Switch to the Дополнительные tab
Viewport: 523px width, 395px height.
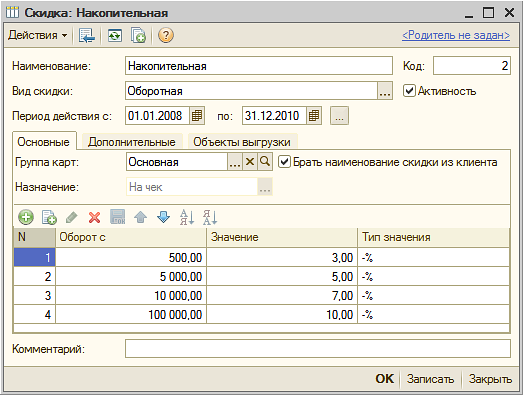point(132,142)
